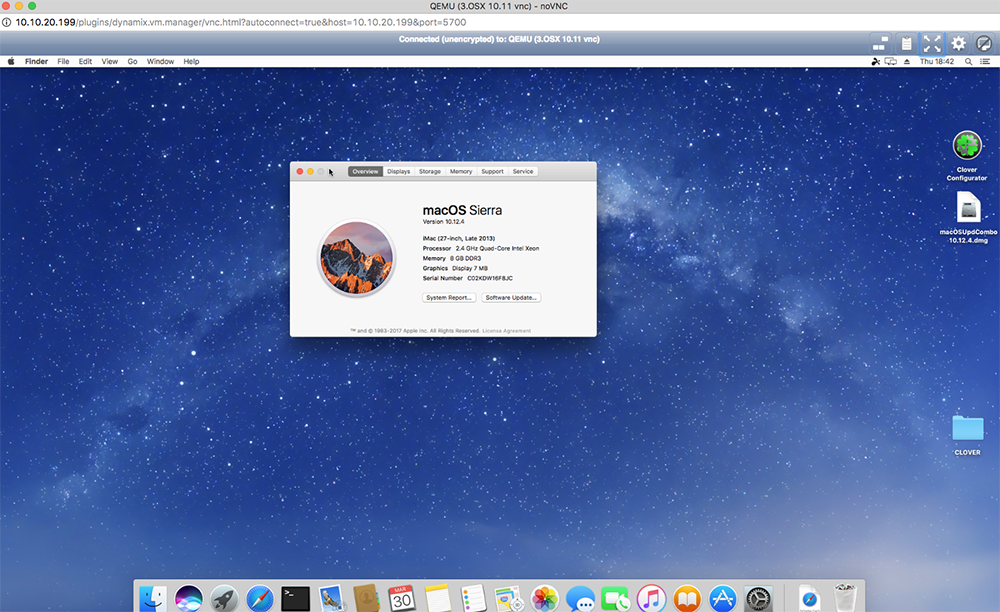
Task: Click the Software Update button
Action: (x=511, y=298)
